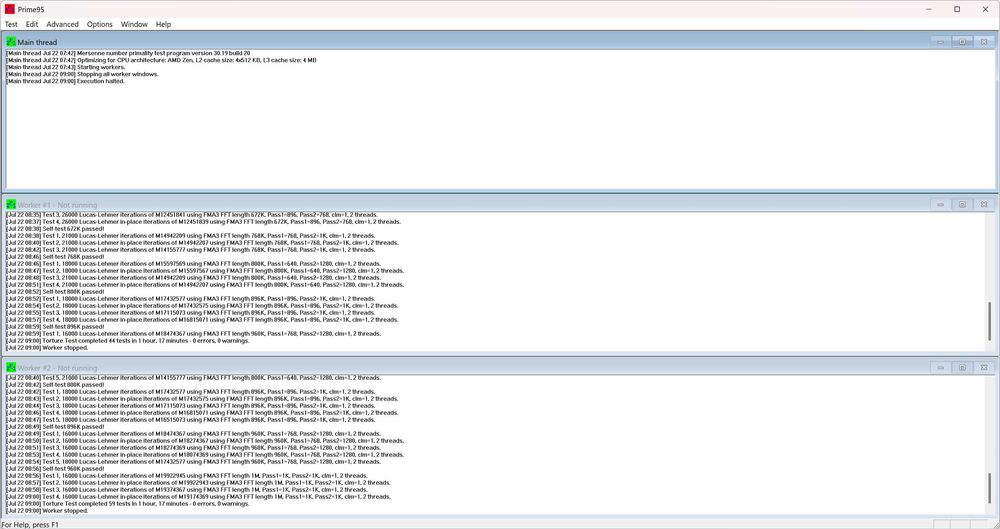Open the Advanced menu
Image resolution: width=1000 pixels, height=529 pixels.
pyautogui.click(x=62, y=24)
